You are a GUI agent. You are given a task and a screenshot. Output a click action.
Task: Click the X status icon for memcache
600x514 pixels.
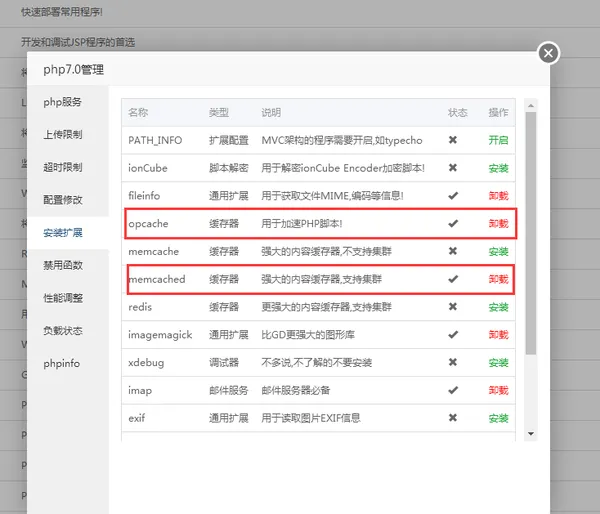tap(453, 251)
